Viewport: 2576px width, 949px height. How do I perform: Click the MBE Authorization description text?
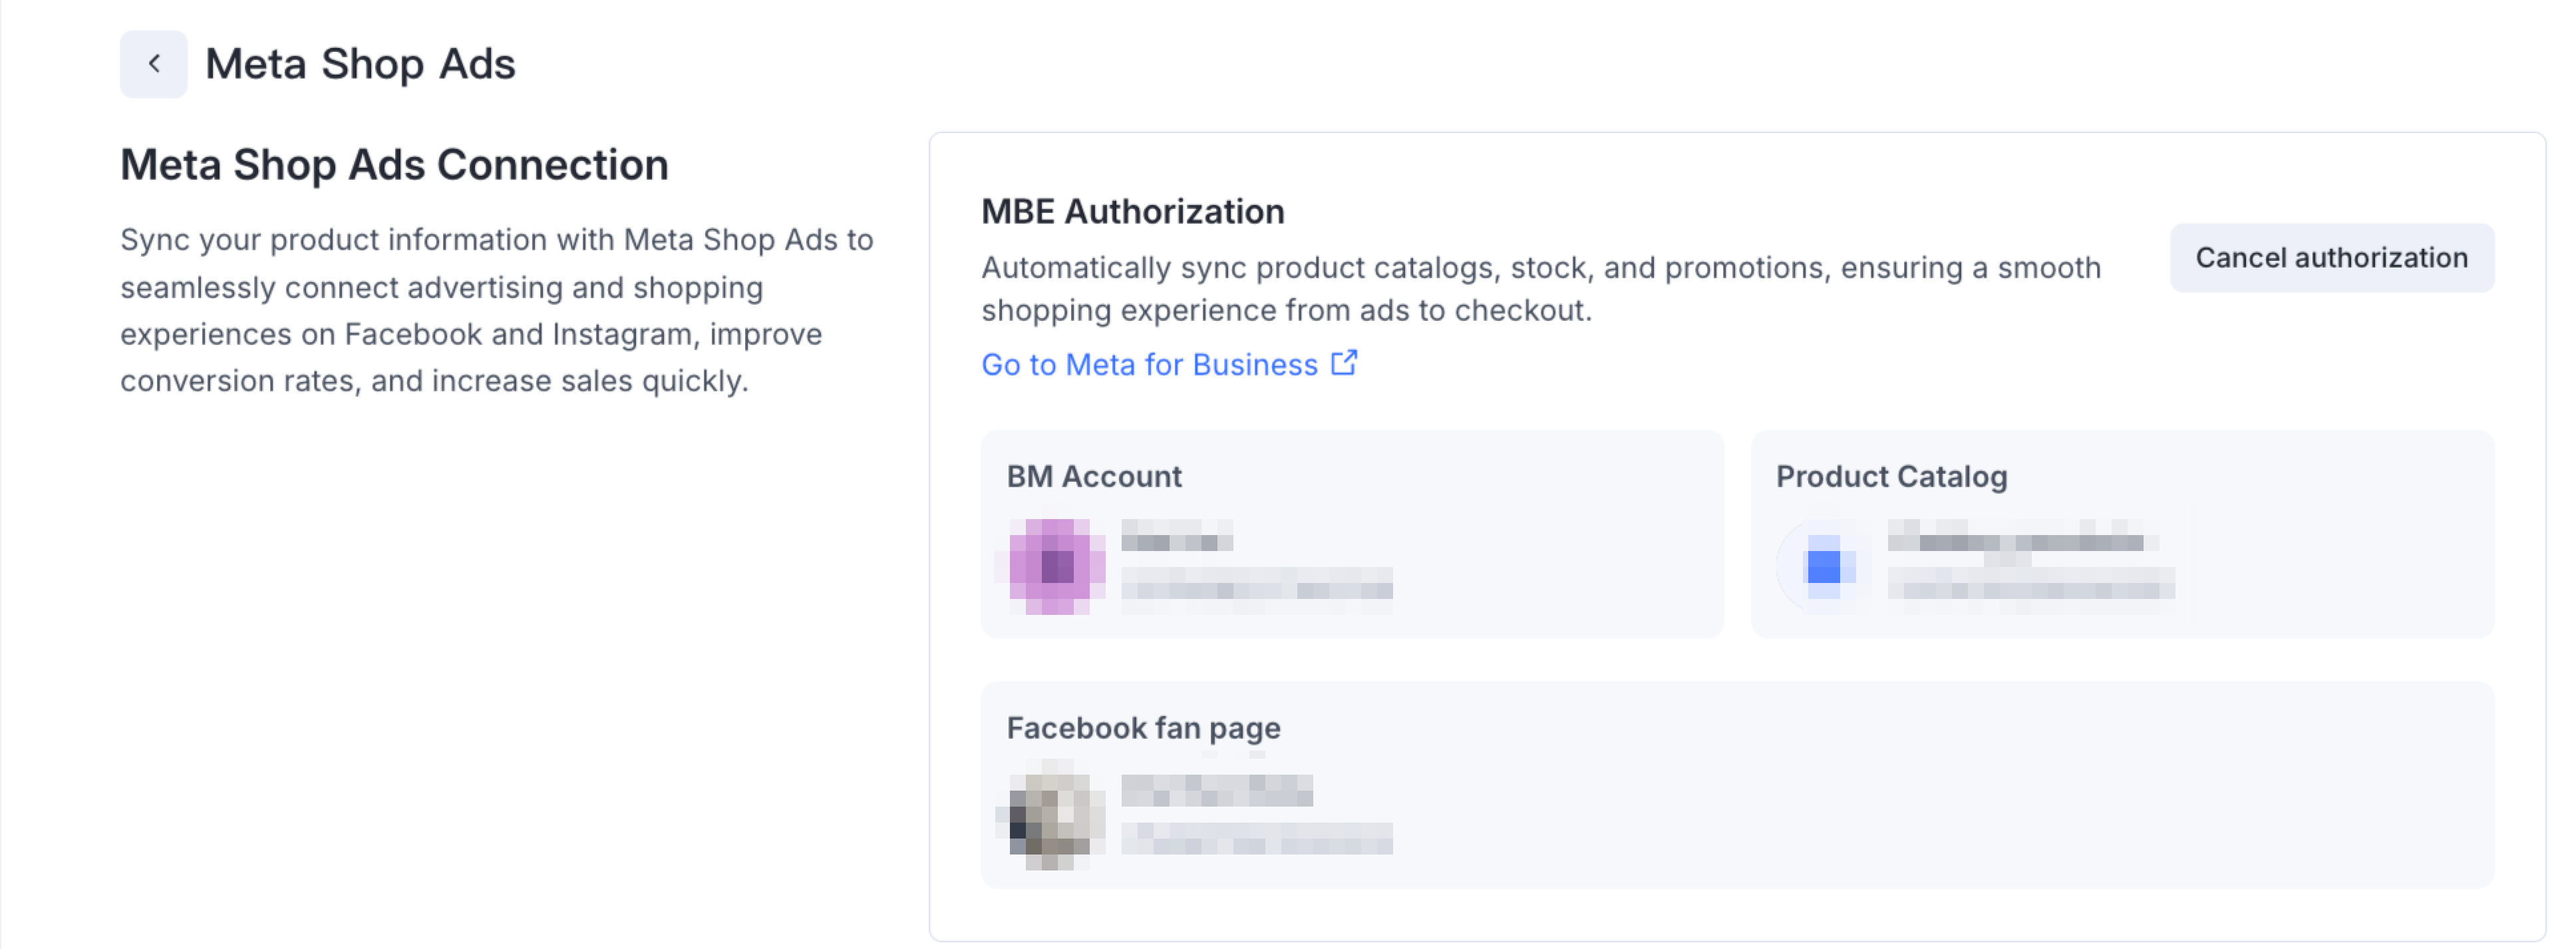(1540, 289)
